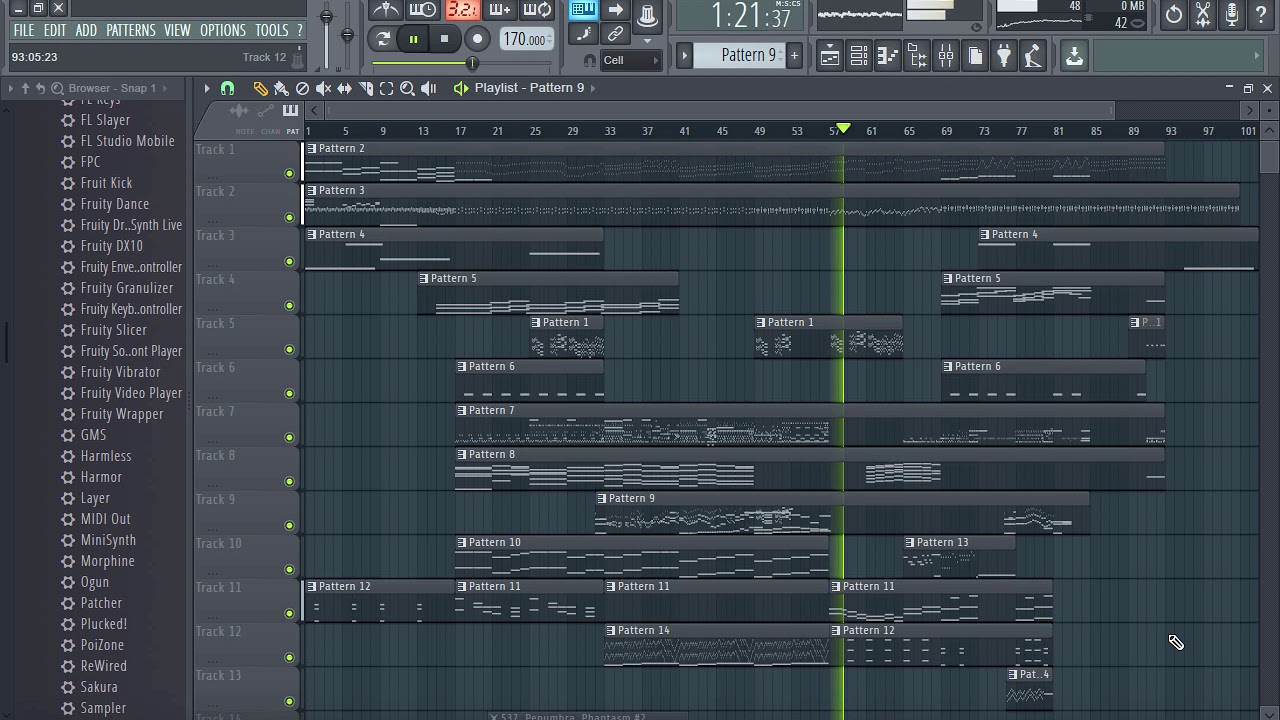The height and width of the screenshot is (720, 1280).
Task: Select the delete tool
Action: (302, 88)
